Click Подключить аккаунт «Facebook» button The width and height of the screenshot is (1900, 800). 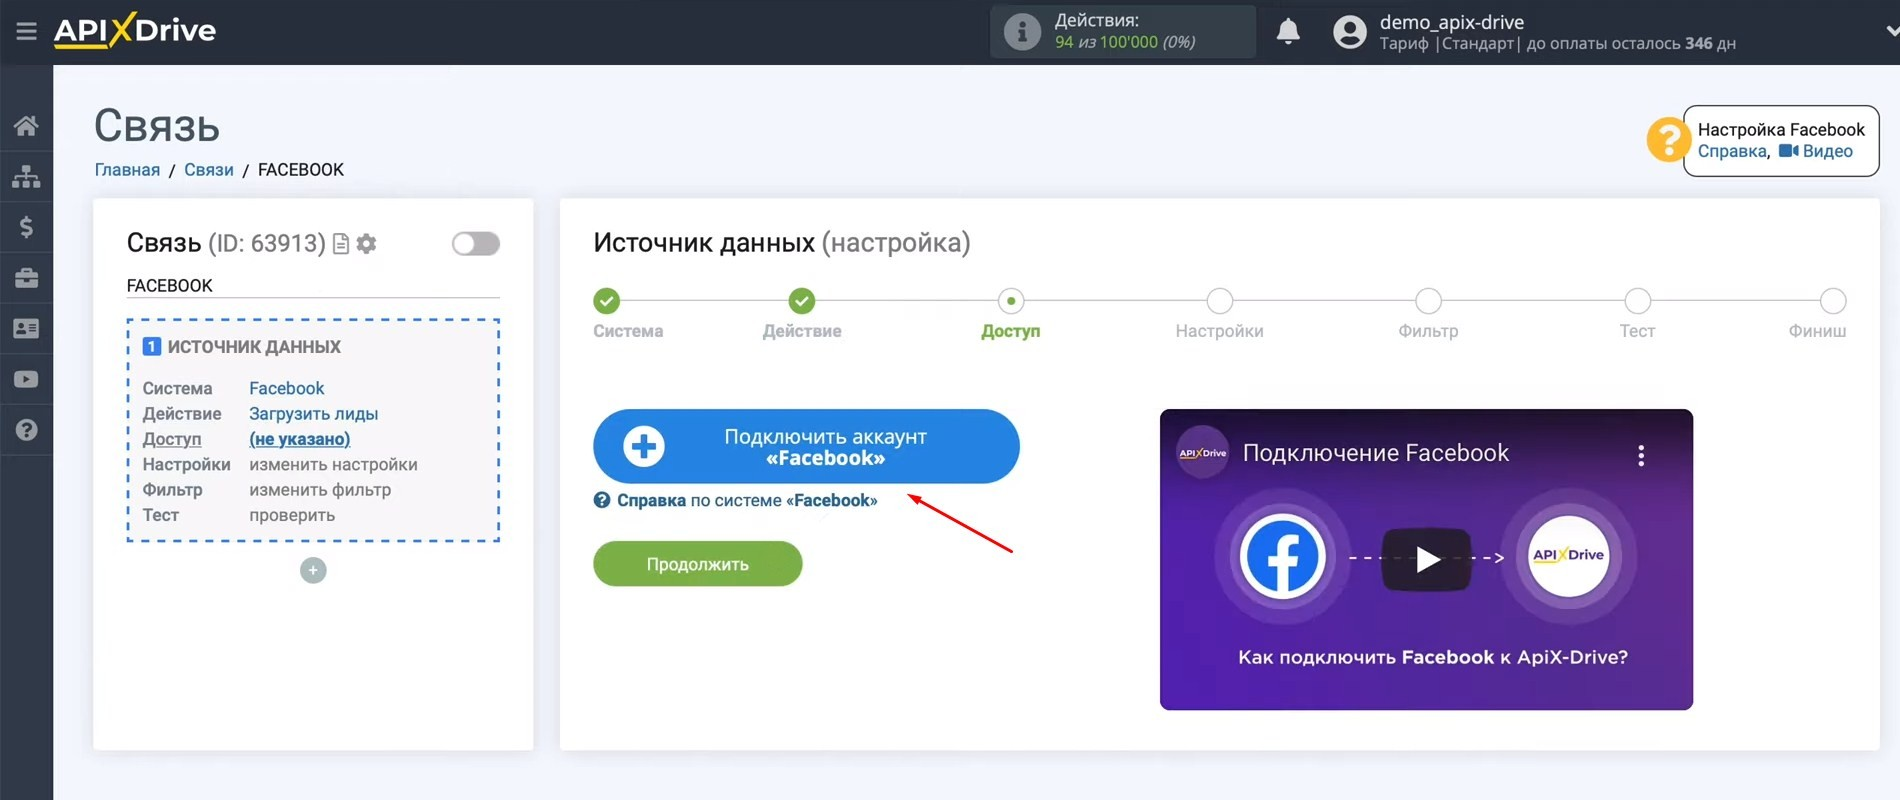pyautogui.click(x=806, y=446)
